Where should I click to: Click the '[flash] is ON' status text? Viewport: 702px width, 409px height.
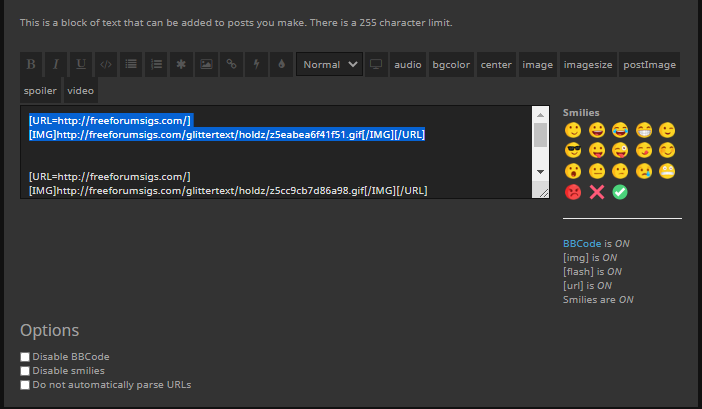[592, 272]
